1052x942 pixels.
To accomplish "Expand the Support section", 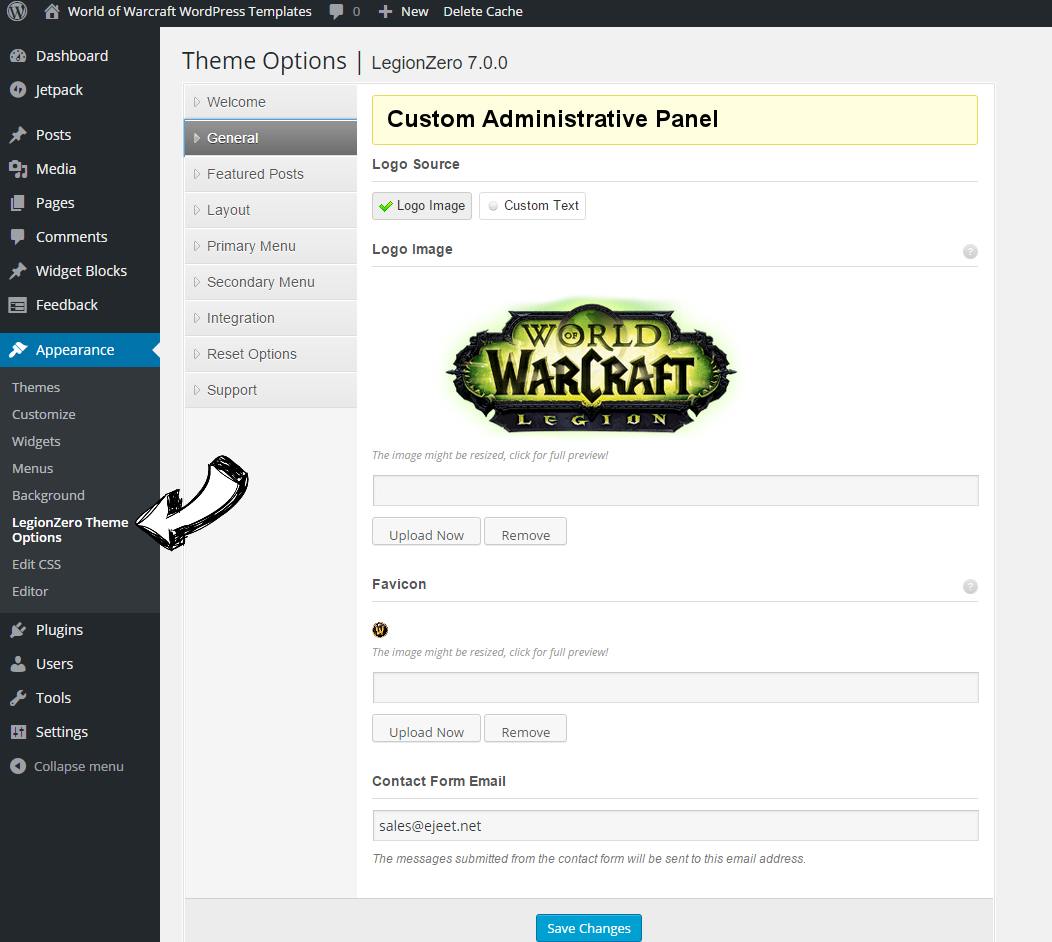I will [x=270, y=390].
